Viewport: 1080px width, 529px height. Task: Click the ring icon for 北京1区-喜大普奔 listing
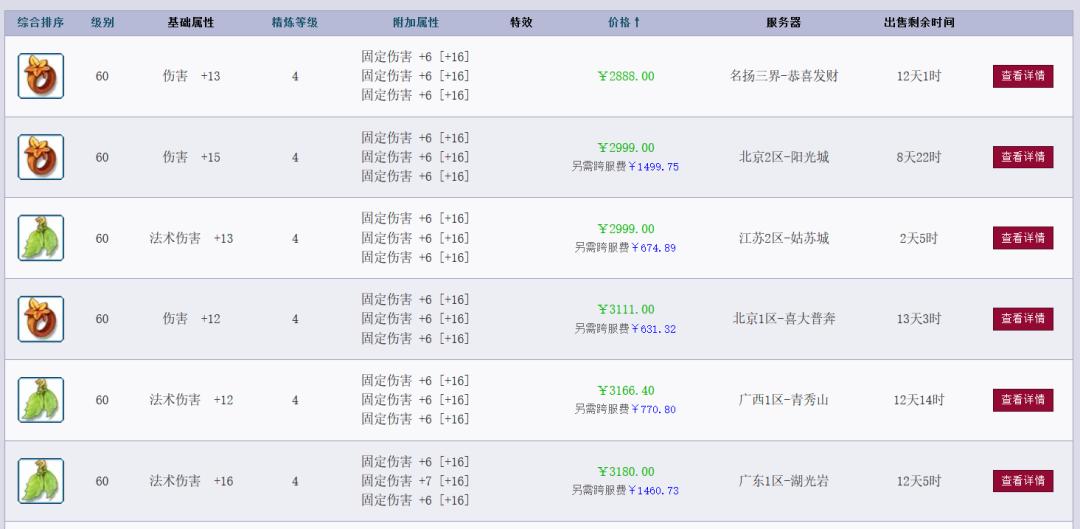(41, 319)
